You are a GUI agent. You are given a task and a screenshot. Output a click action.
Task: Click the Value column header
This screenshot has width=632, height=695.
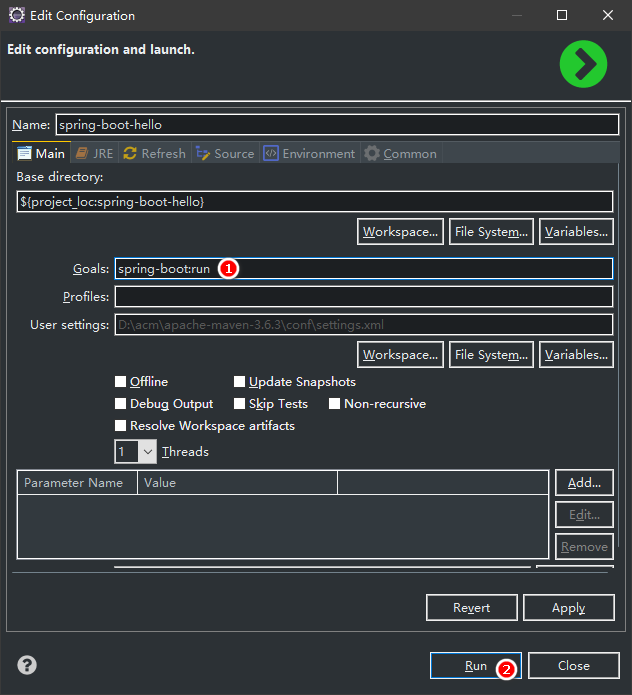[237, 483]
